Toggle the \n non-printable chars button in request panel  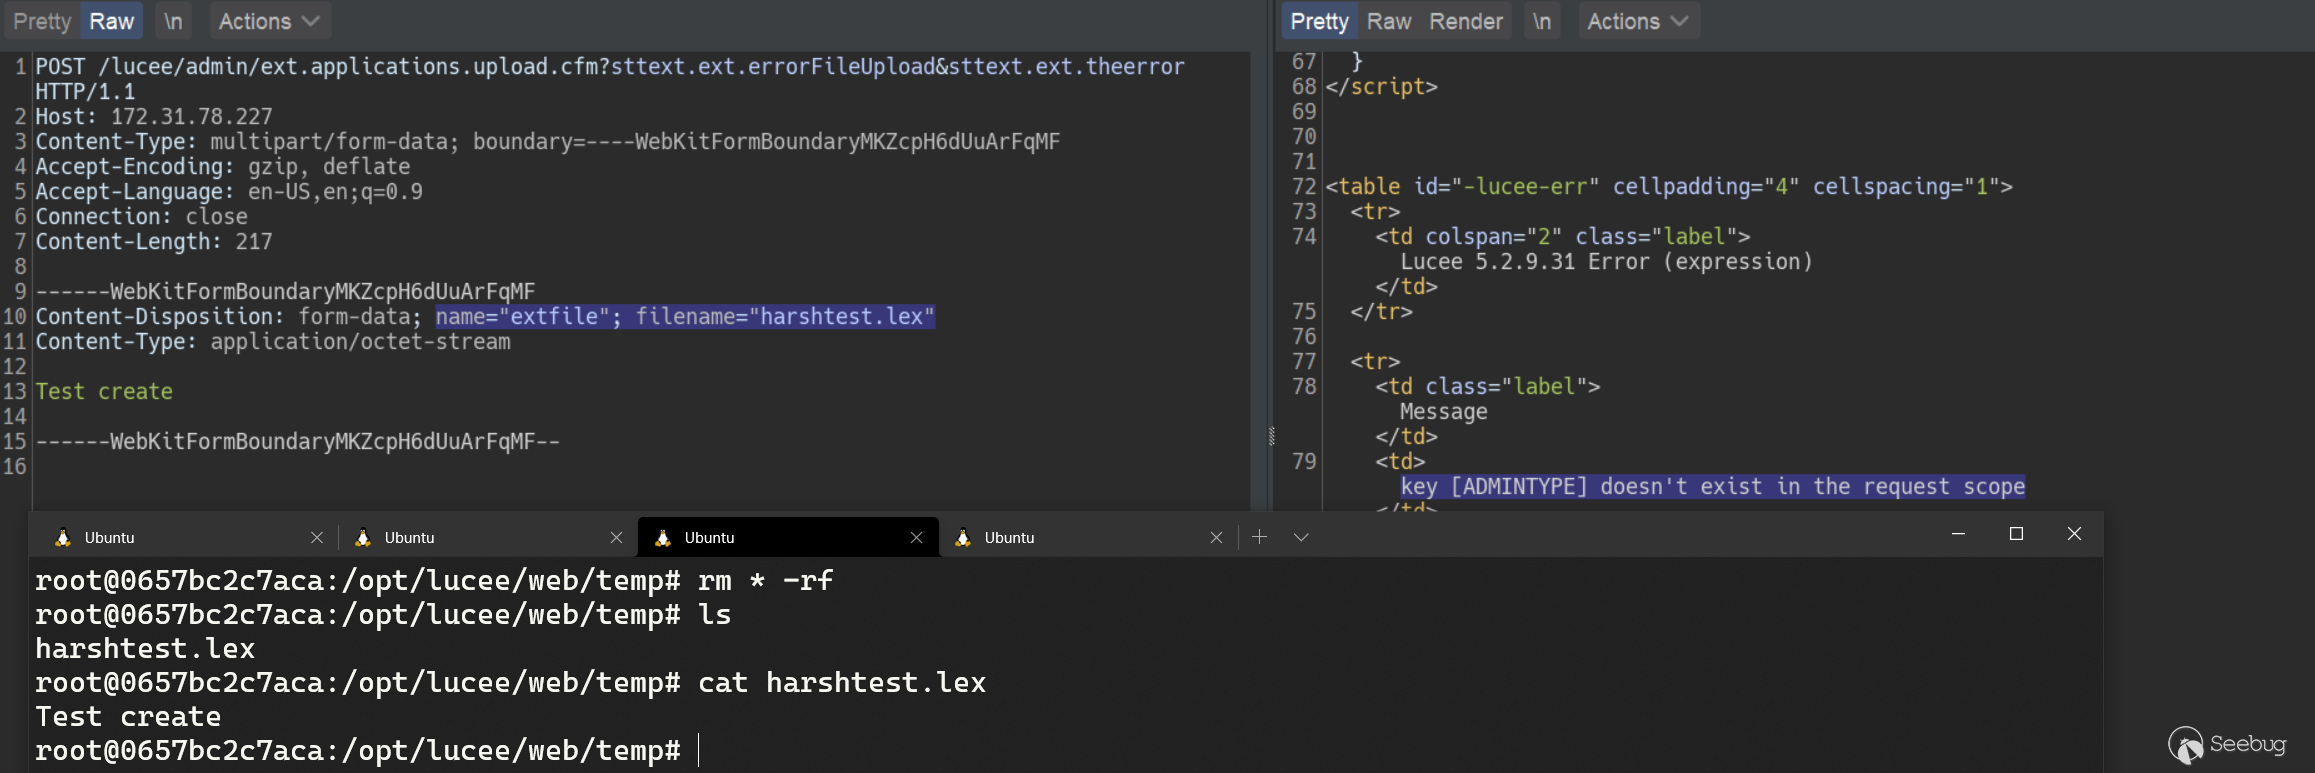173,21
